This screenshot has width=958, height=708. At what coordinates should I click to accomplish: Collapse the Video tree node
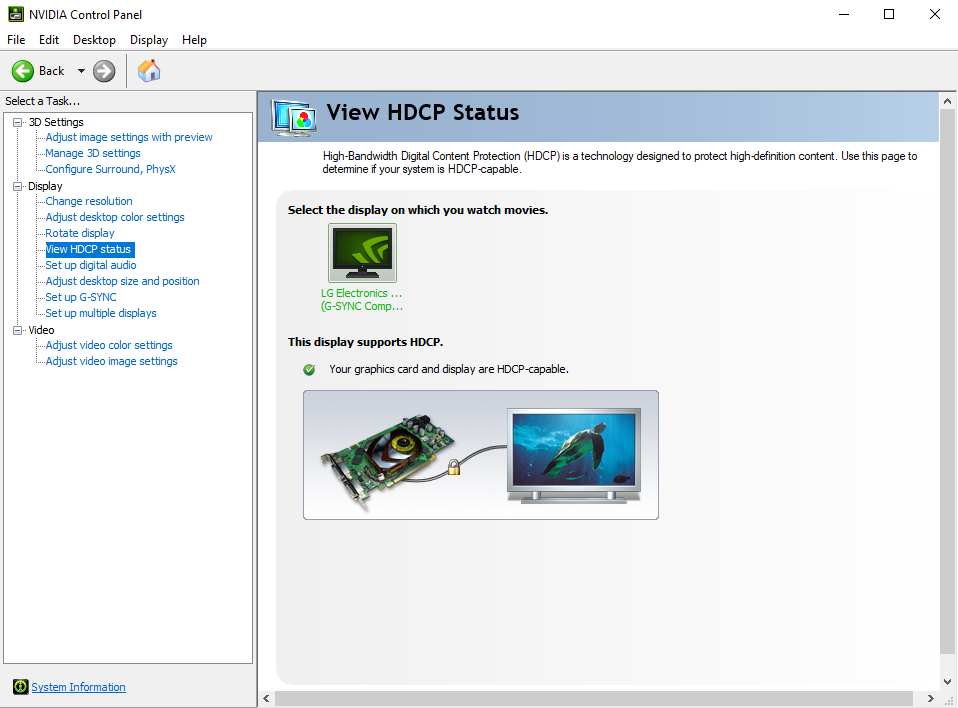(x=17, y=330)
